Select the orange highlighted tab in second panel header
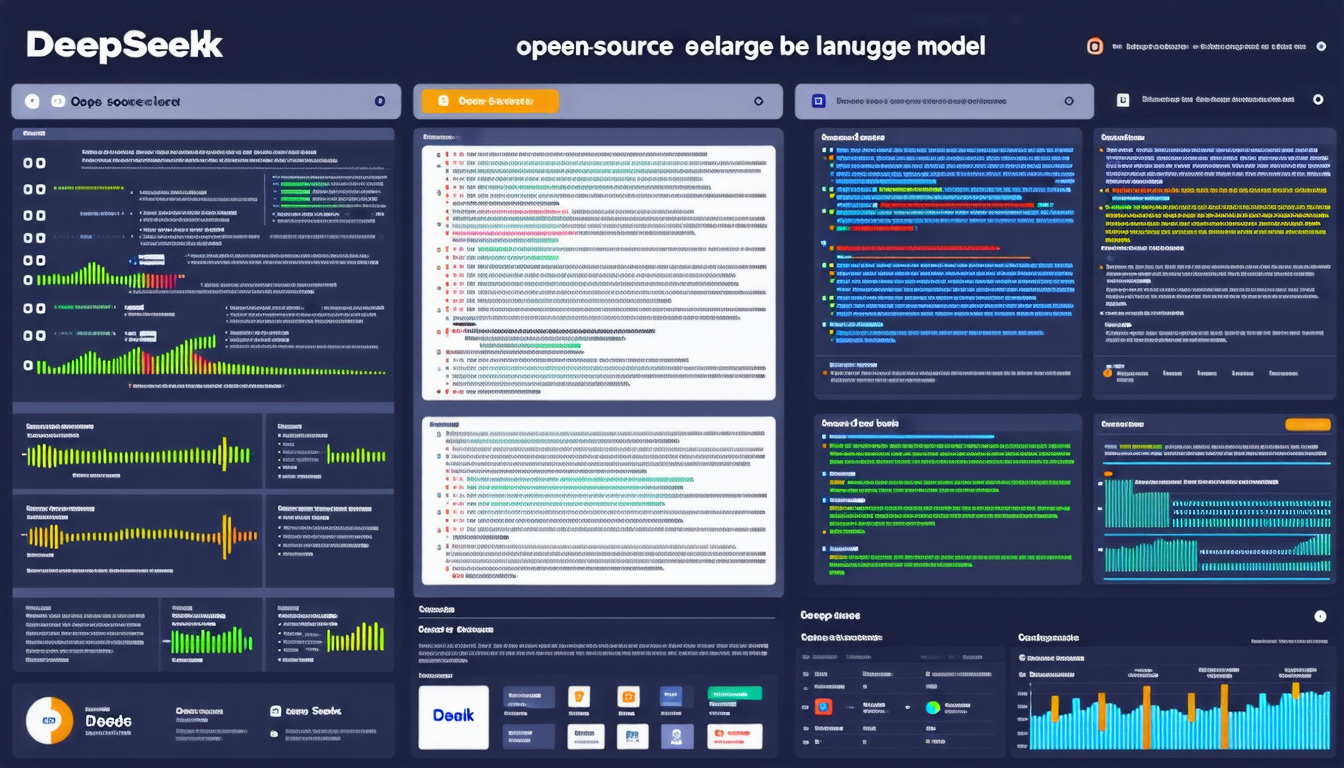Image resolution: width=1344 pixels, height=768 pixels. (x=490, y=101)
